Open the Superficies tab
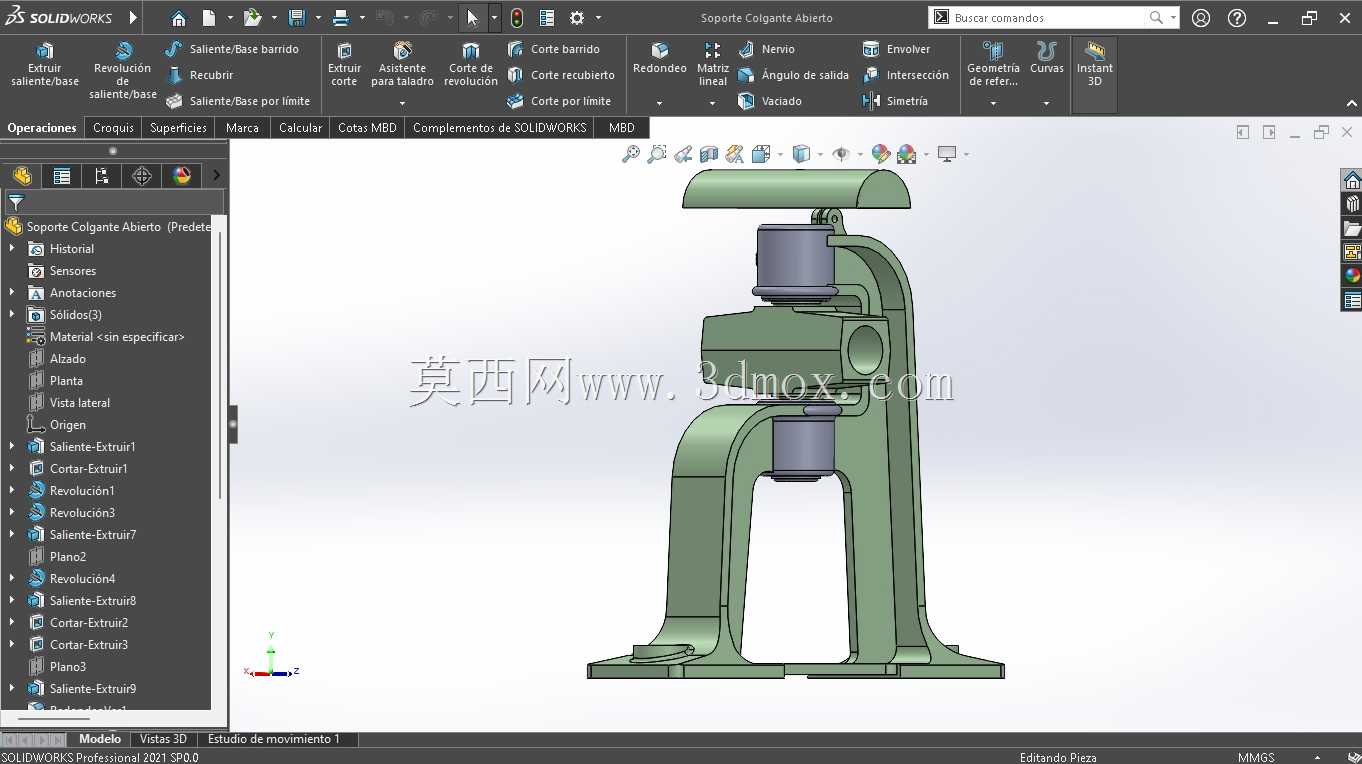This screenshot has width=1362, height=764. coord(178,128)
